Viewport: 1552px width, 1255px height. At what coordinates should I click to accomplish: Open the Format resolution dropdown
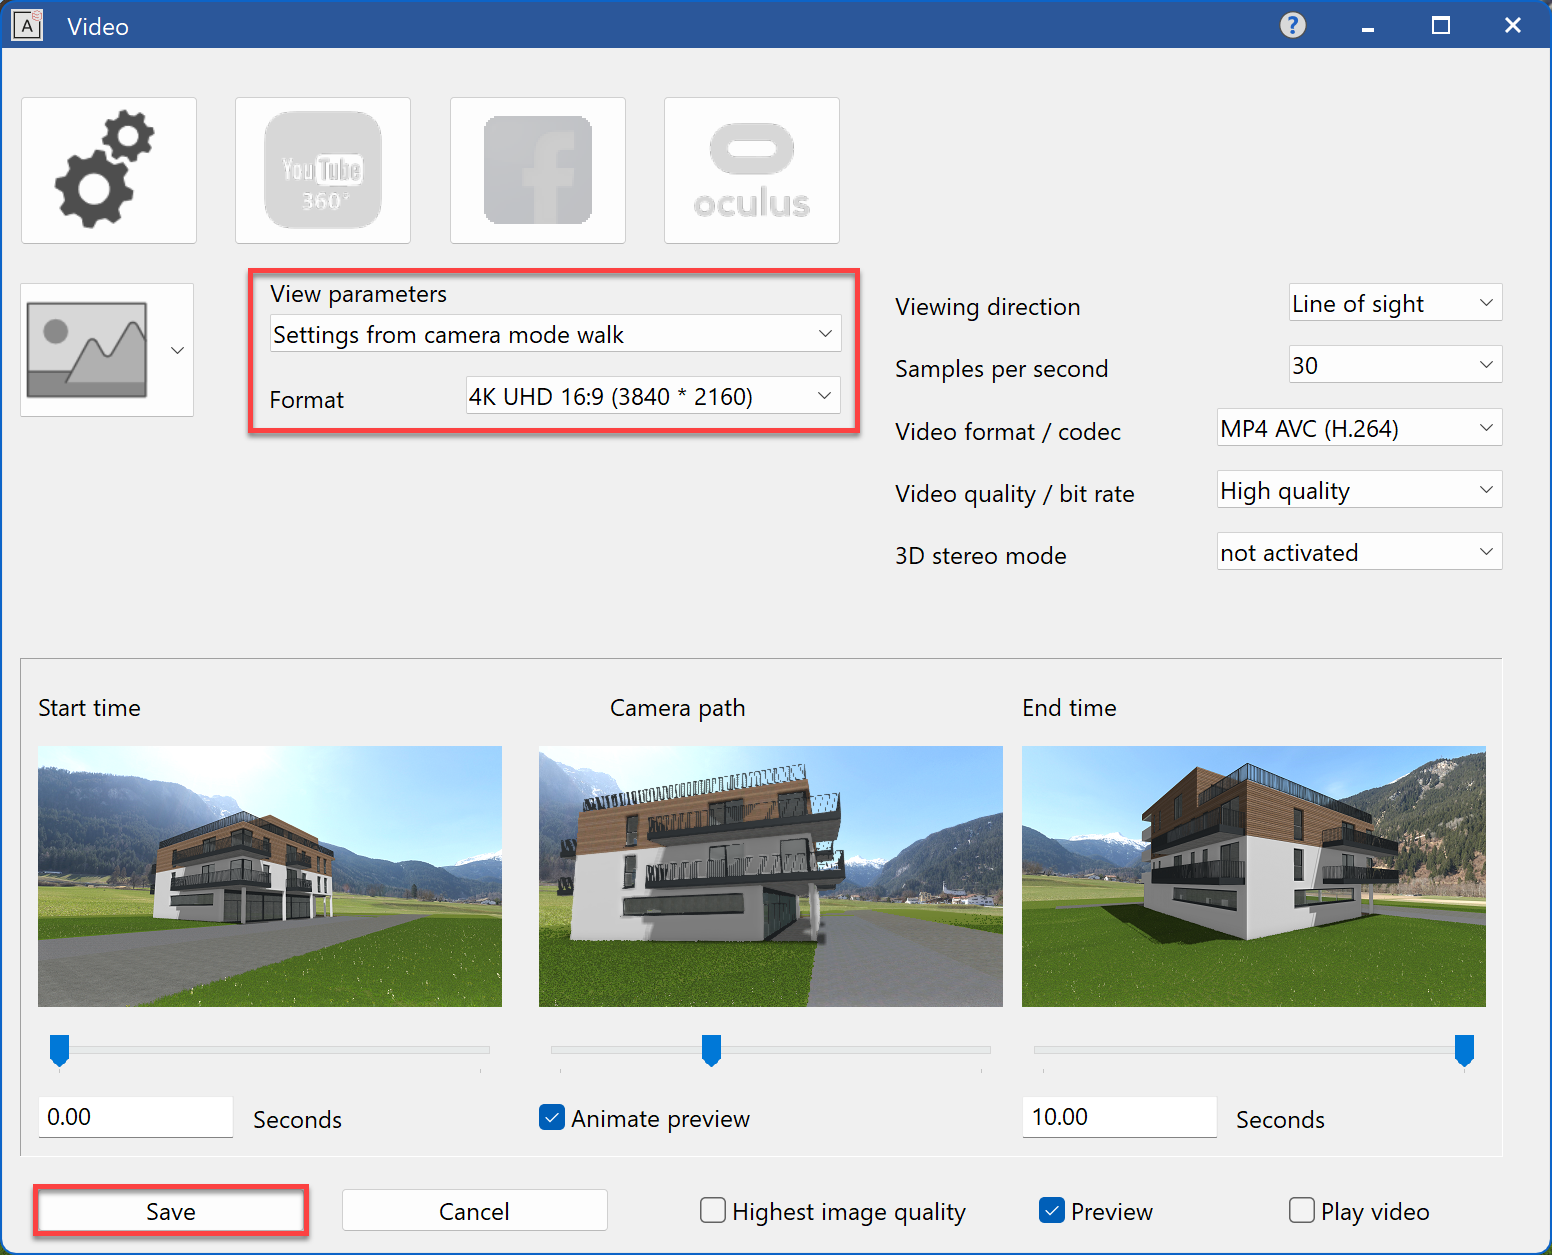[x=653, y=396]
